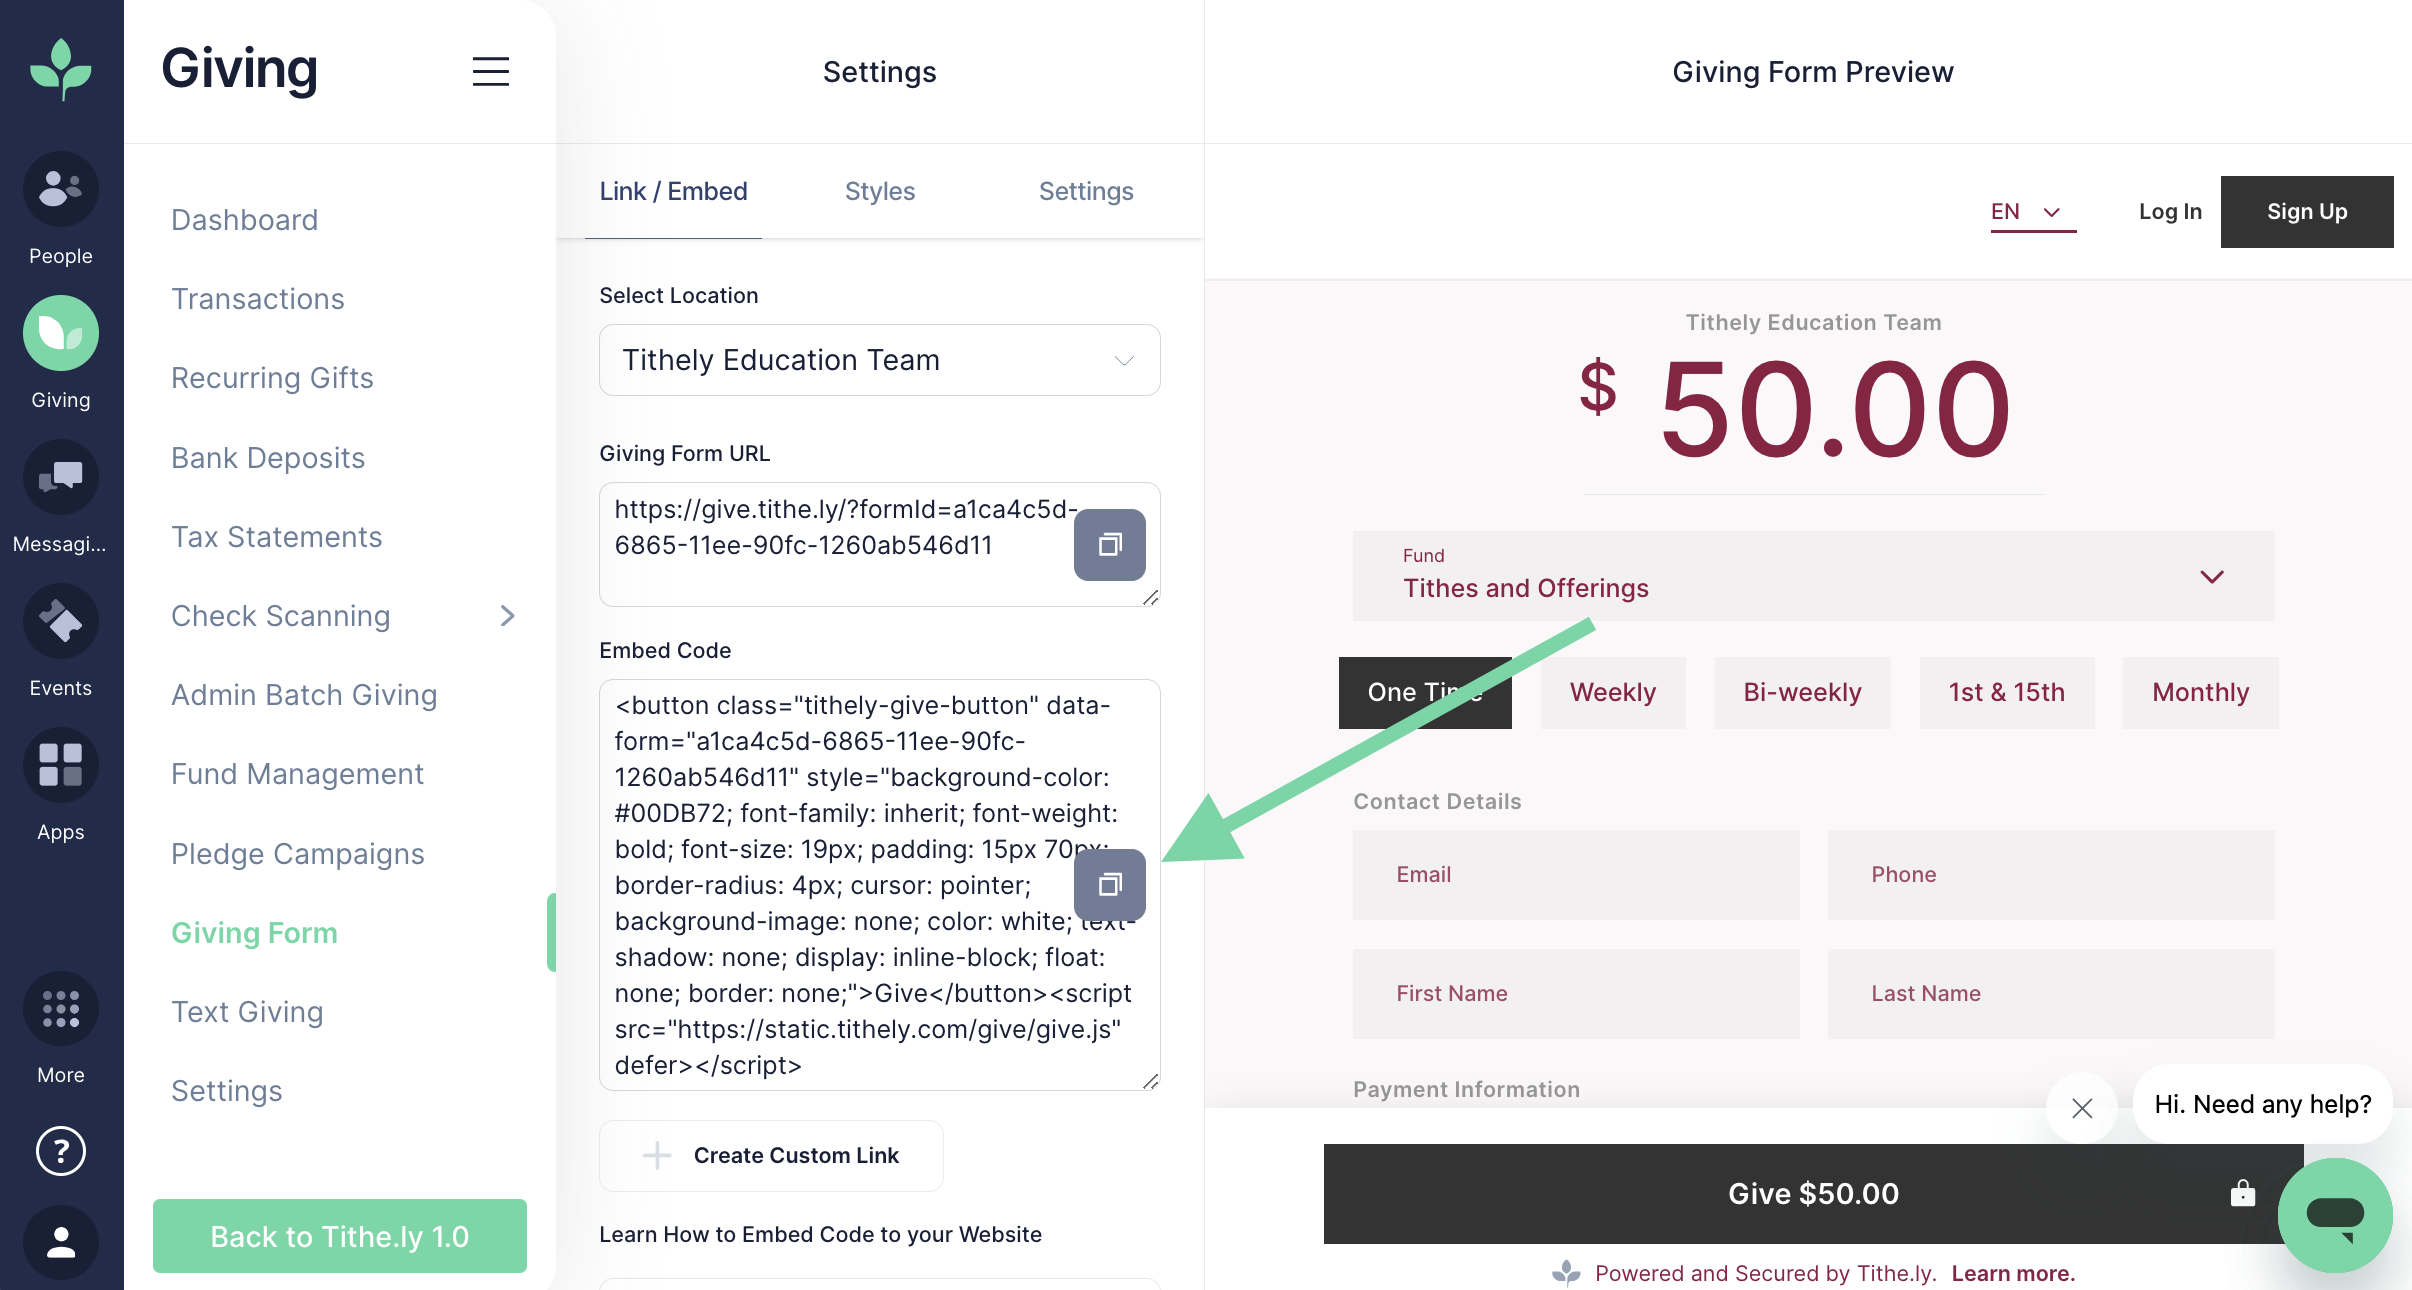The image size is (2412, 1290).
Task: Open the EN language selector
Action: point(2033,212)
